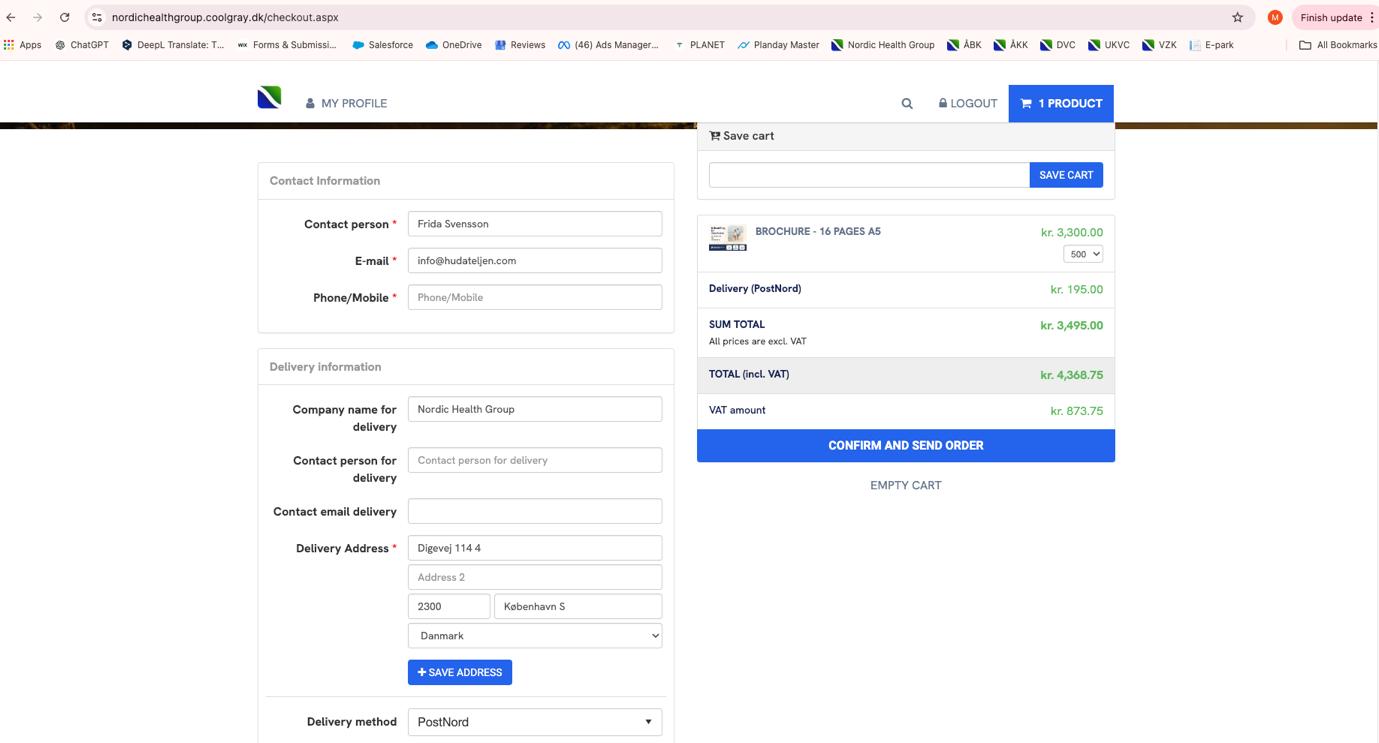
Task: Open the Nordic Health Group bookmark
Action: point(883,45)
